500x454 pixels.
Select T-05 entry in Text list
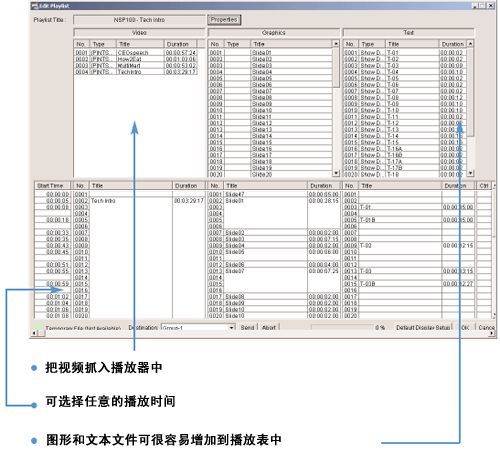tap(405, 78)
